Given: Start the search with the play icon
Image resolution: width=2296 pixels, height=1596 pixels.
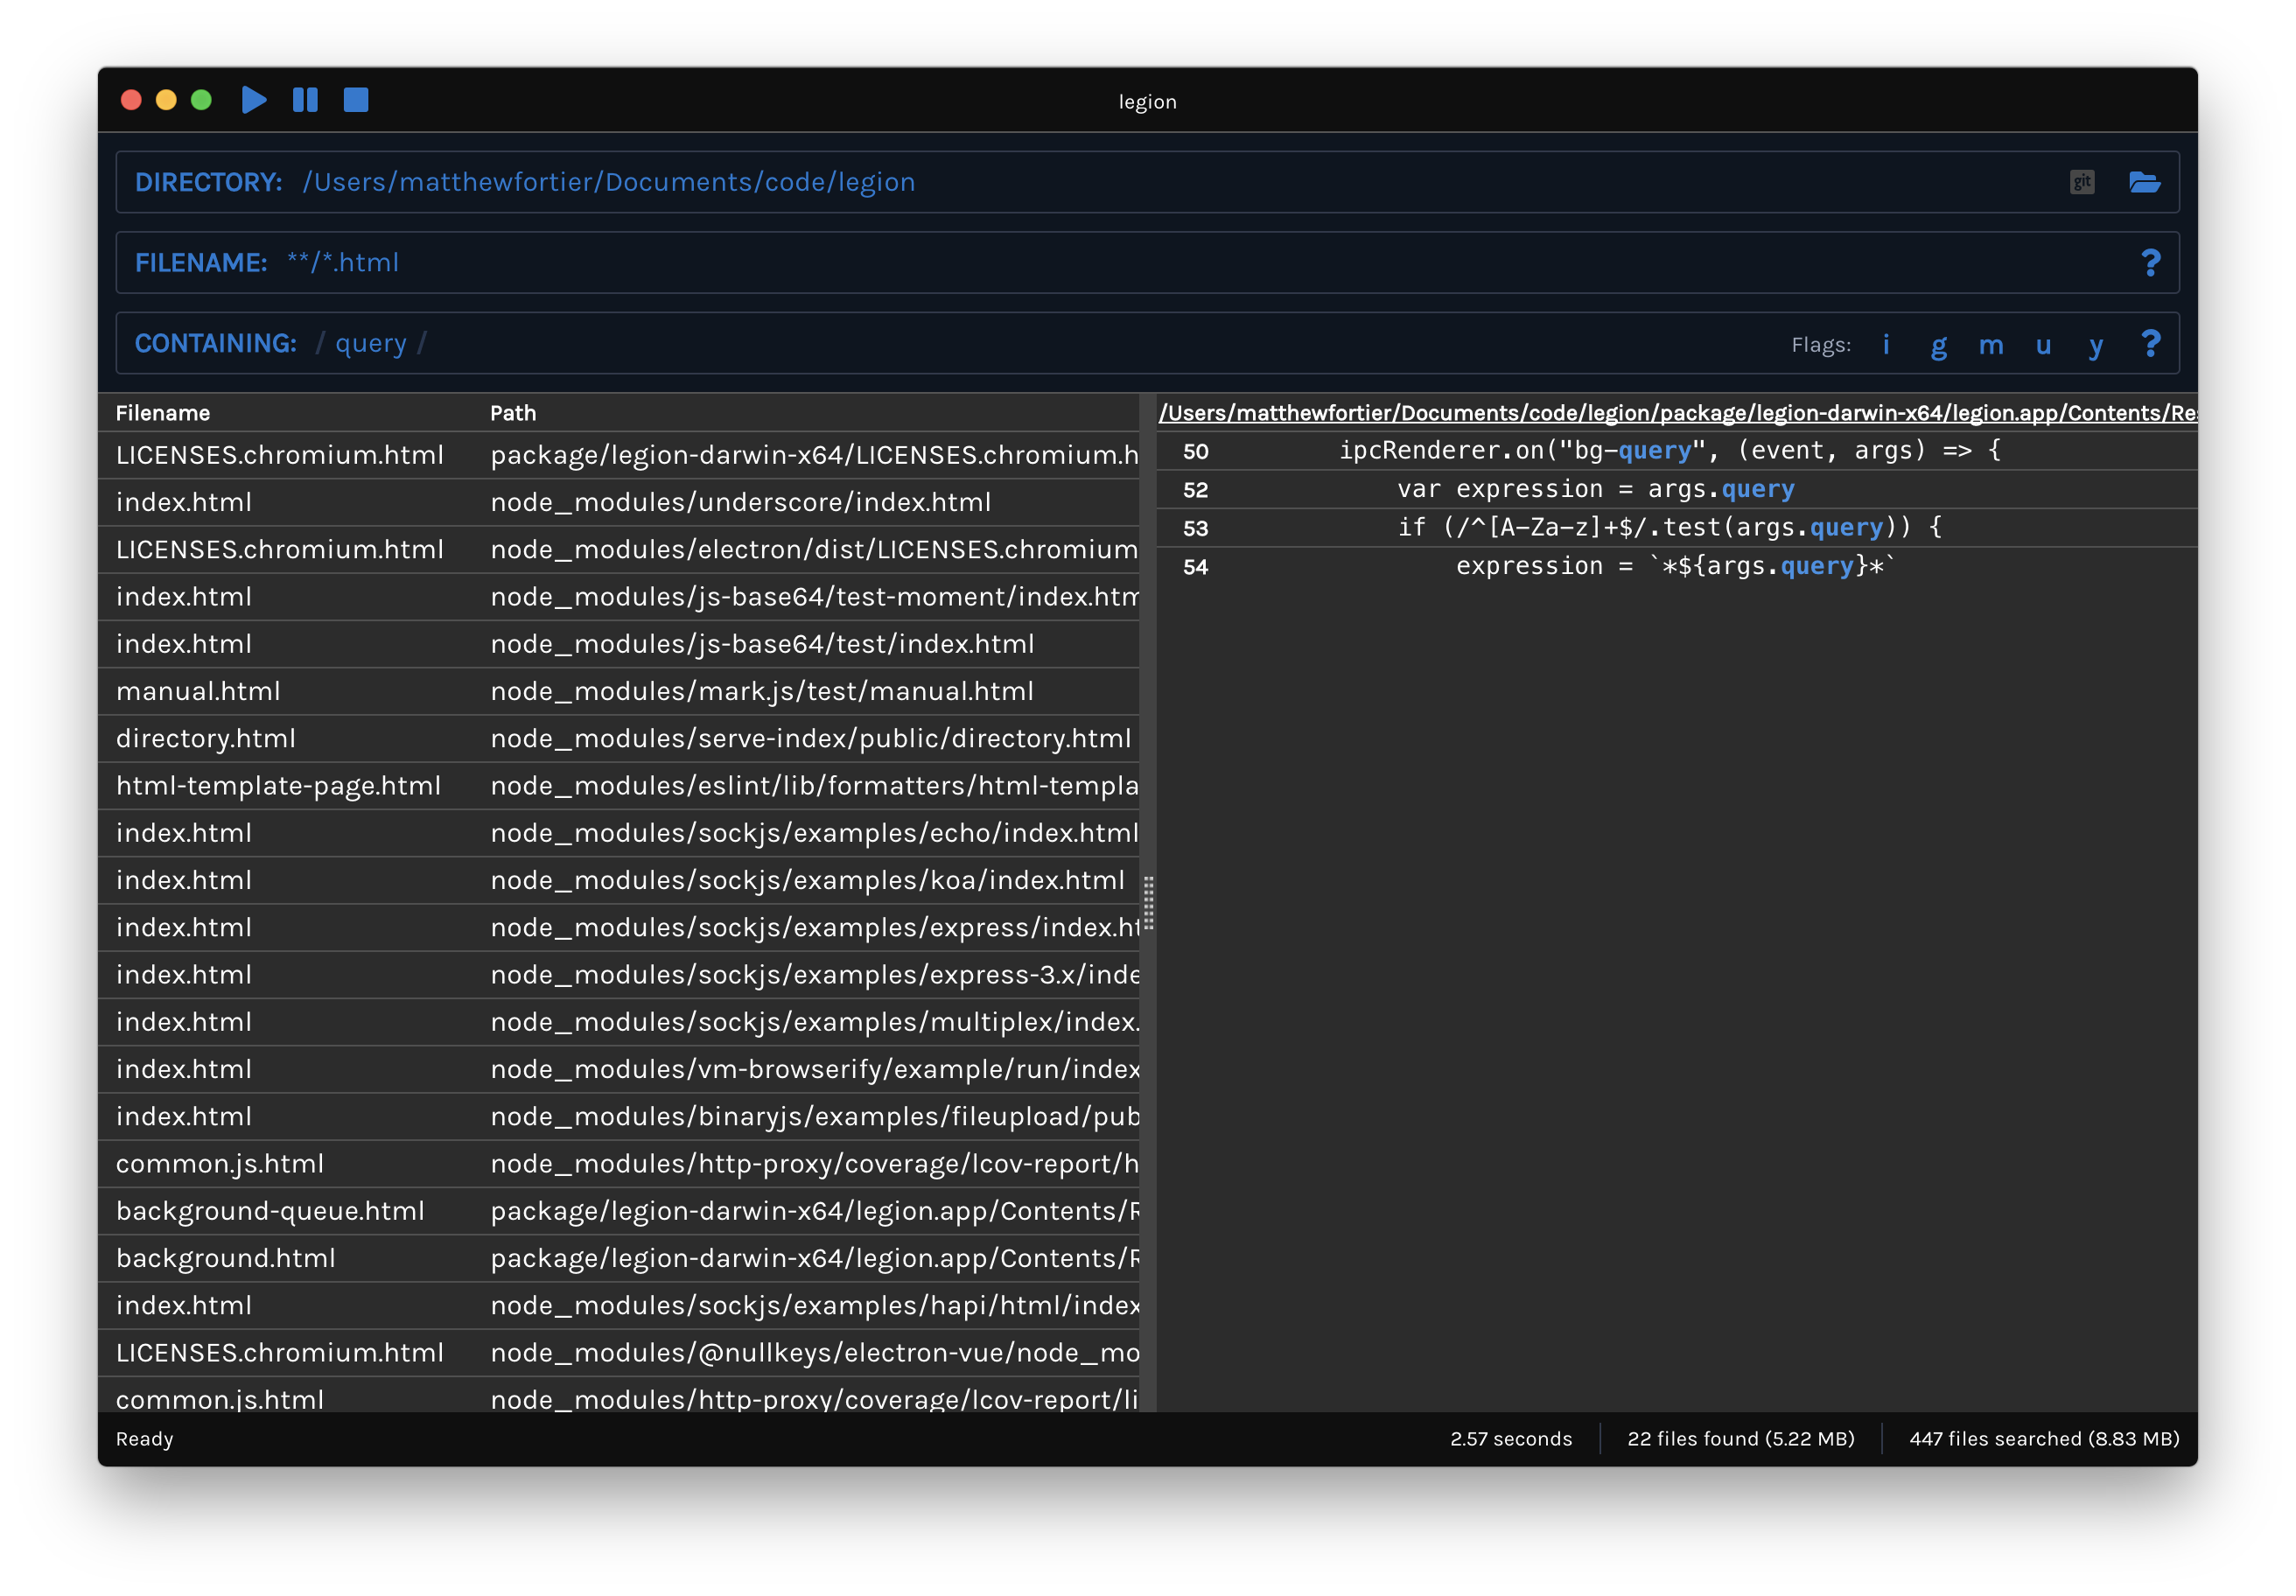Looking at the screenshot, I should click(254, 100).
